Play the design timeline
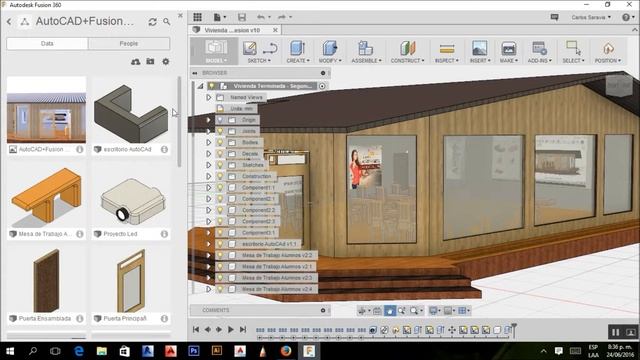Image resolution: width=640 pixels, height=360 pixels. click(x=231, y=329)
